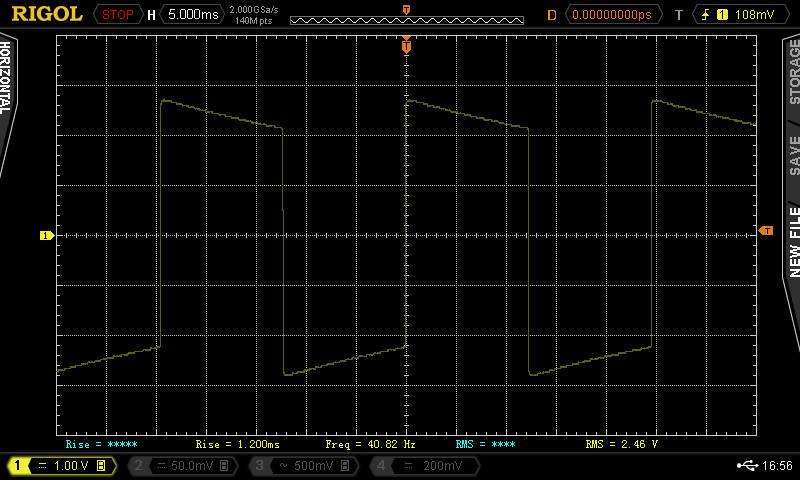Select the Freq 40.82 Hz measurement
The image size is (800, 480).
coord(370,443)
